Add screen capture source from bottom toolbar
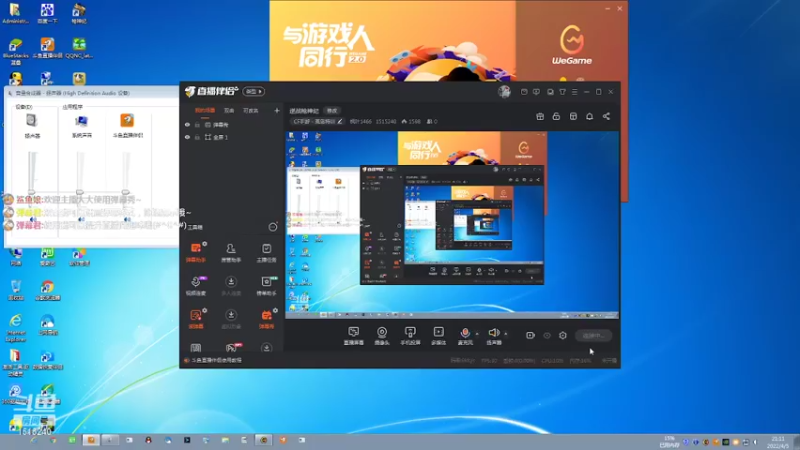 click(x=353, y=336)
